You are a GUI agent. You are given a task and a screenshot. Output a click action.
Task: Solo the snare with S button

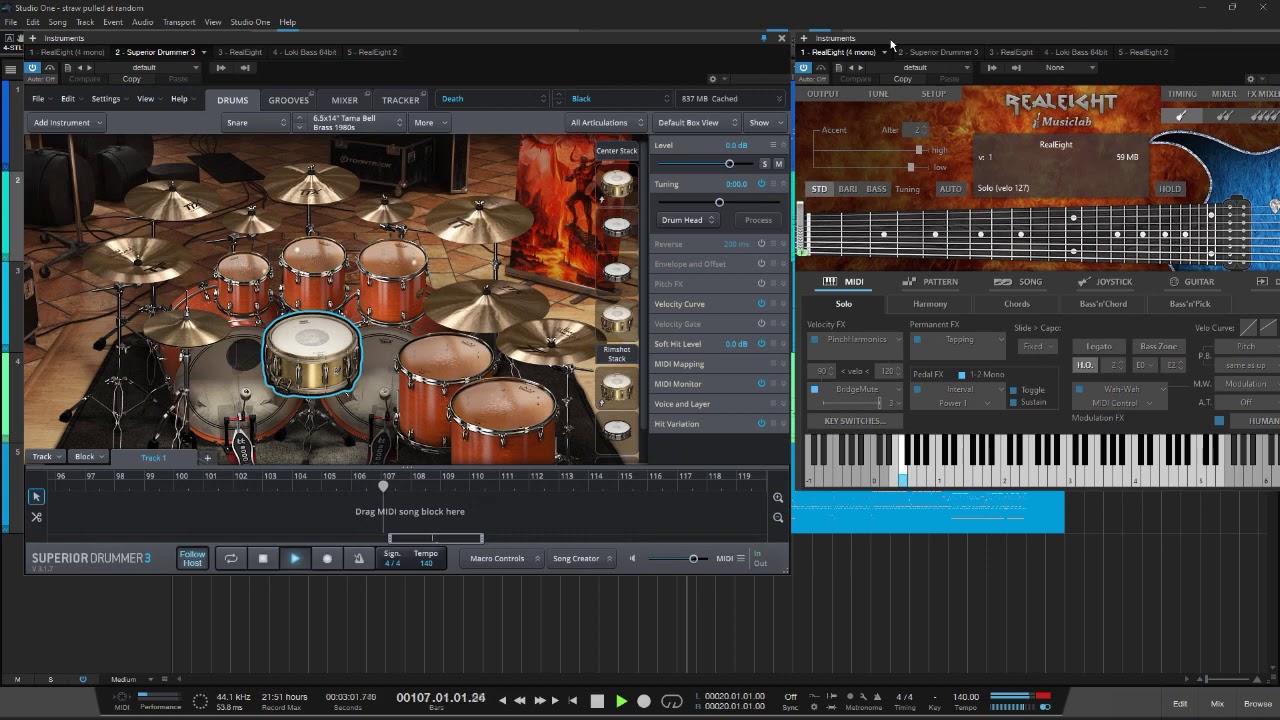click(765, 164)
